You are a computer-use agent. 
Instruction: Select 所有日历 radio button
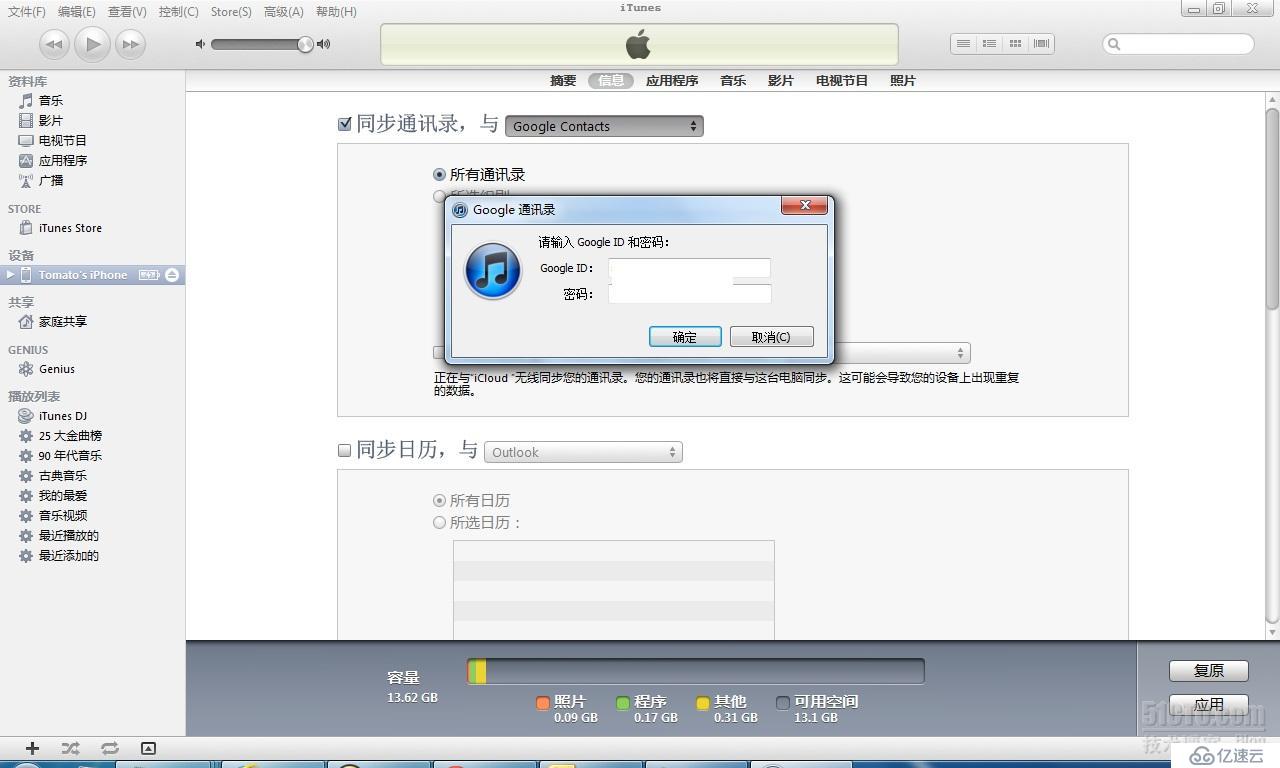point(439,501)
